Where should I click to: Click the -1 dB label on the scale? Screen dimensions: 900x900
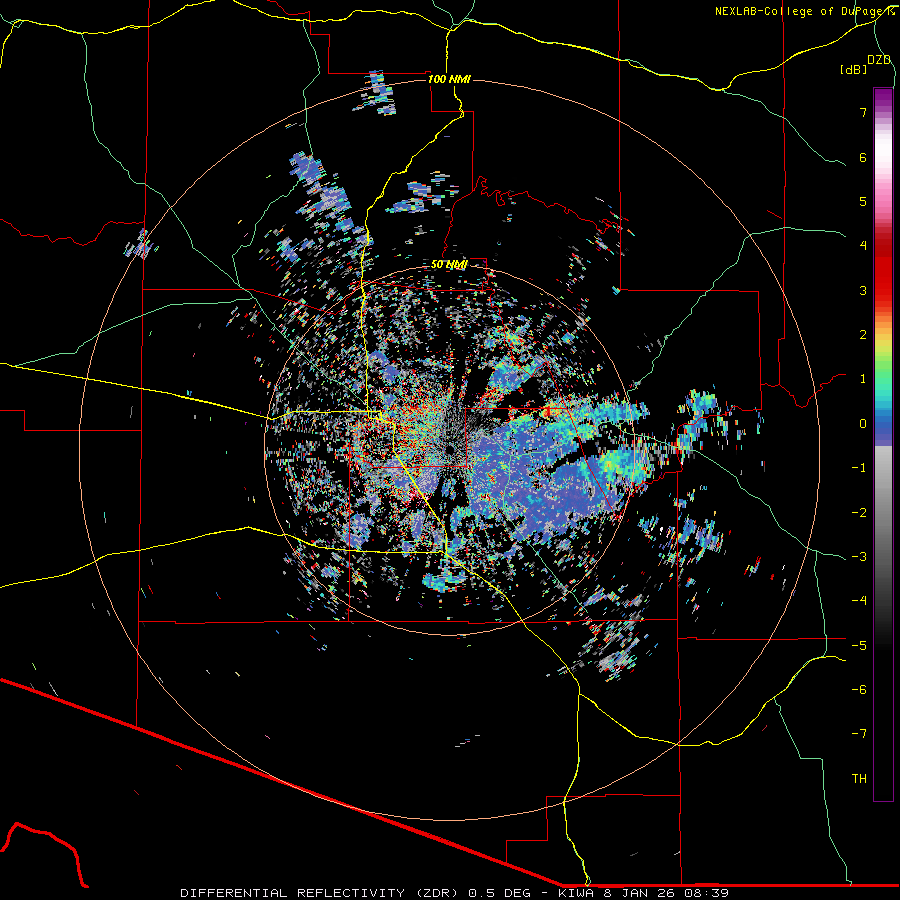point(859,468)
